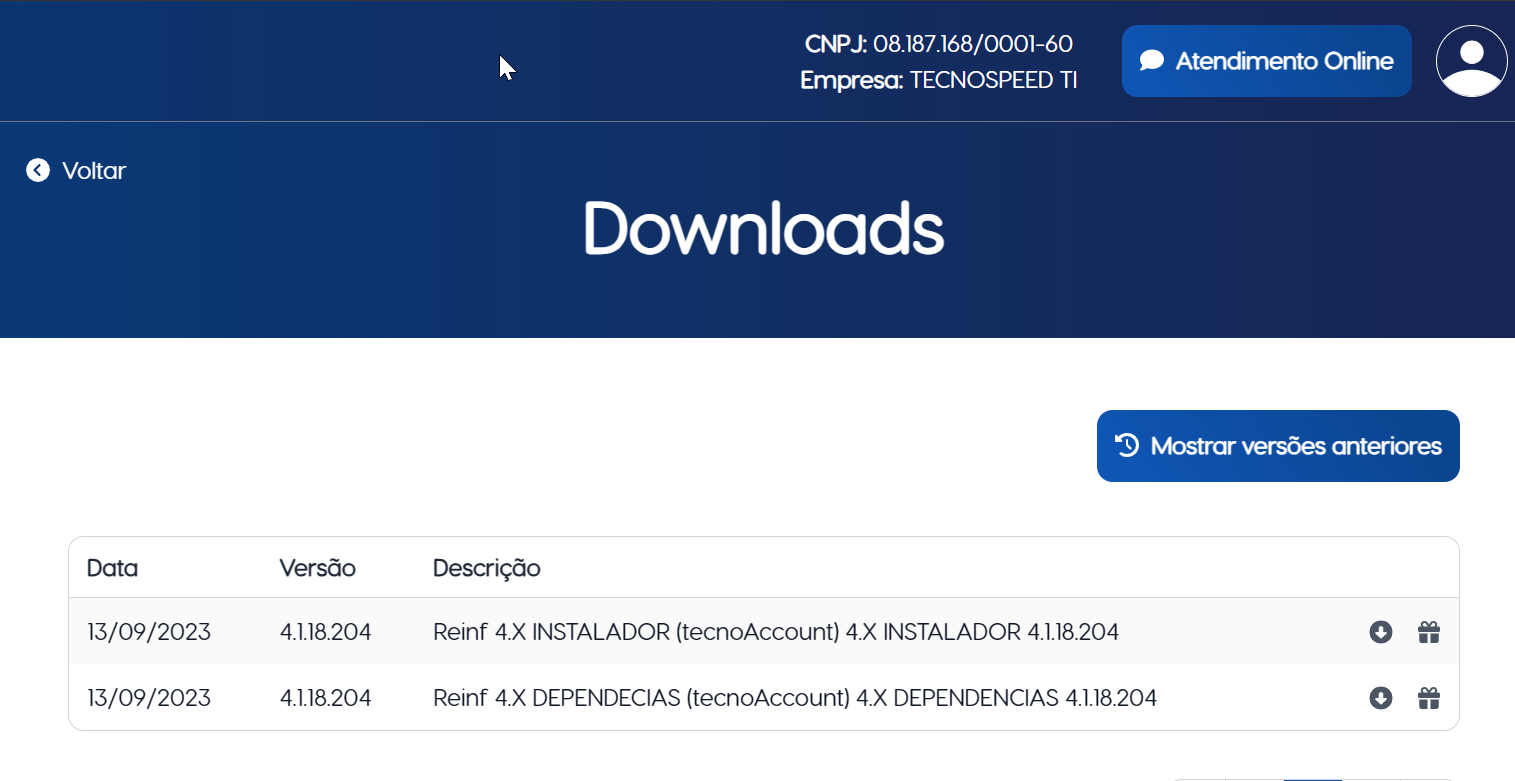Click the CNPJ number 08.187.168/0001-60
This screenshot has width=1515, height=781.
pos(973,44)
